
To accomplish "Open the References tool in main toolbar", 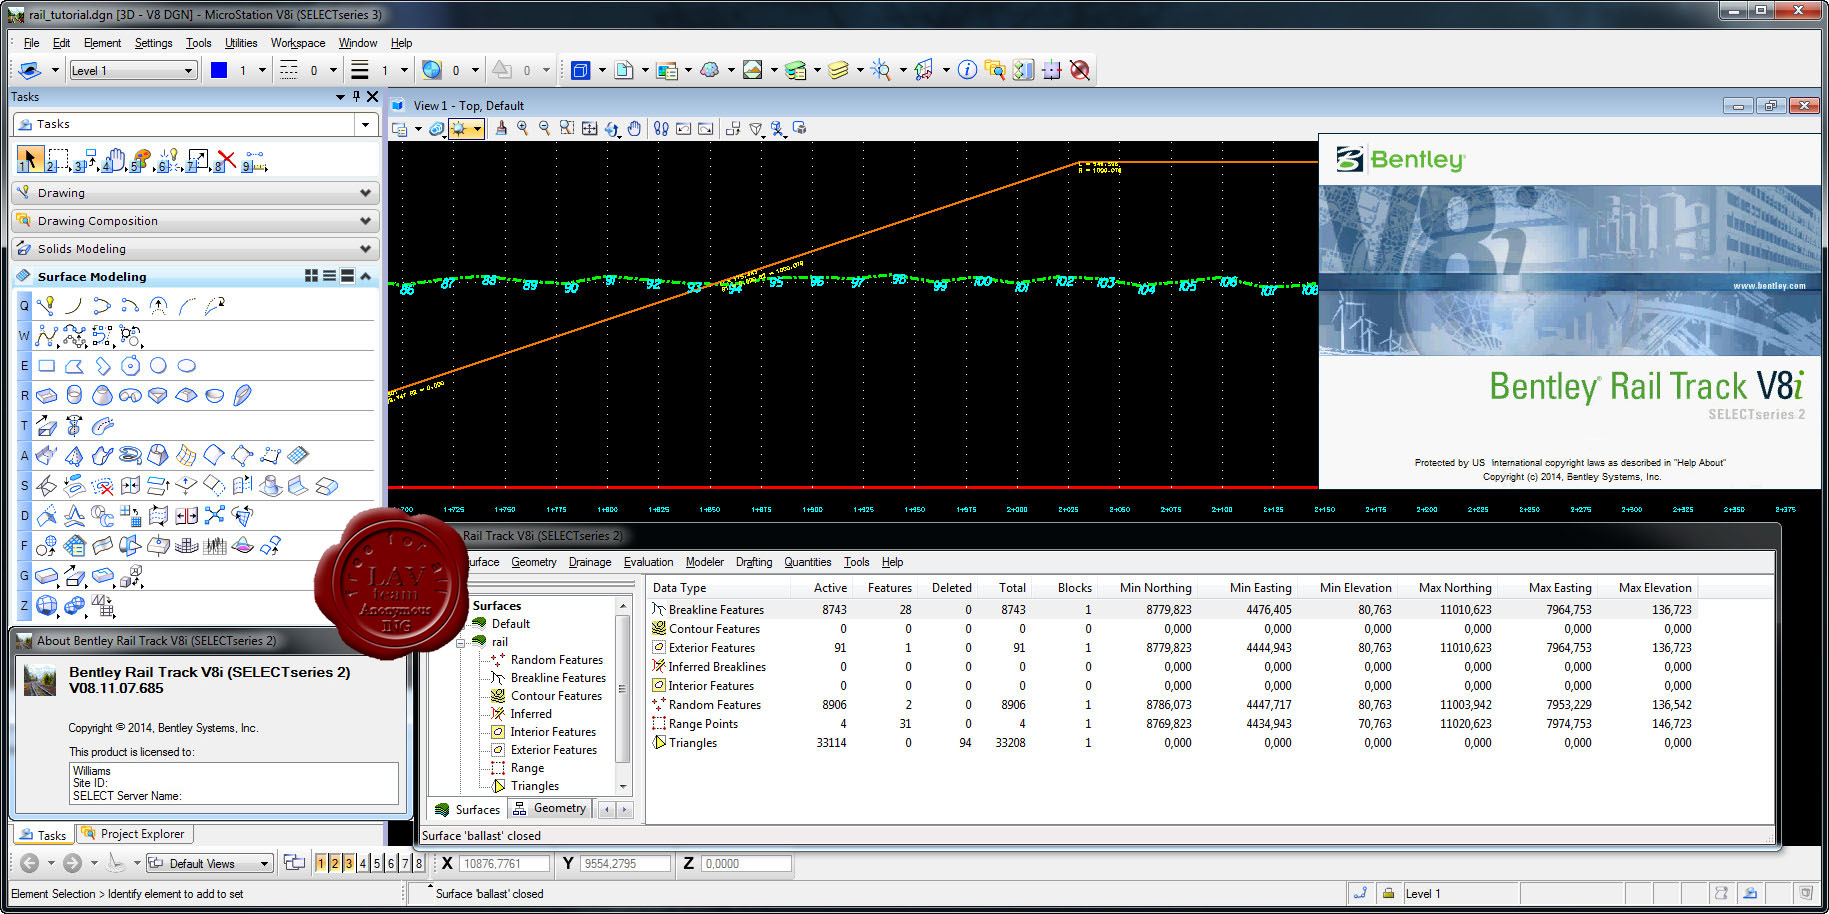I will click(623, 70).
